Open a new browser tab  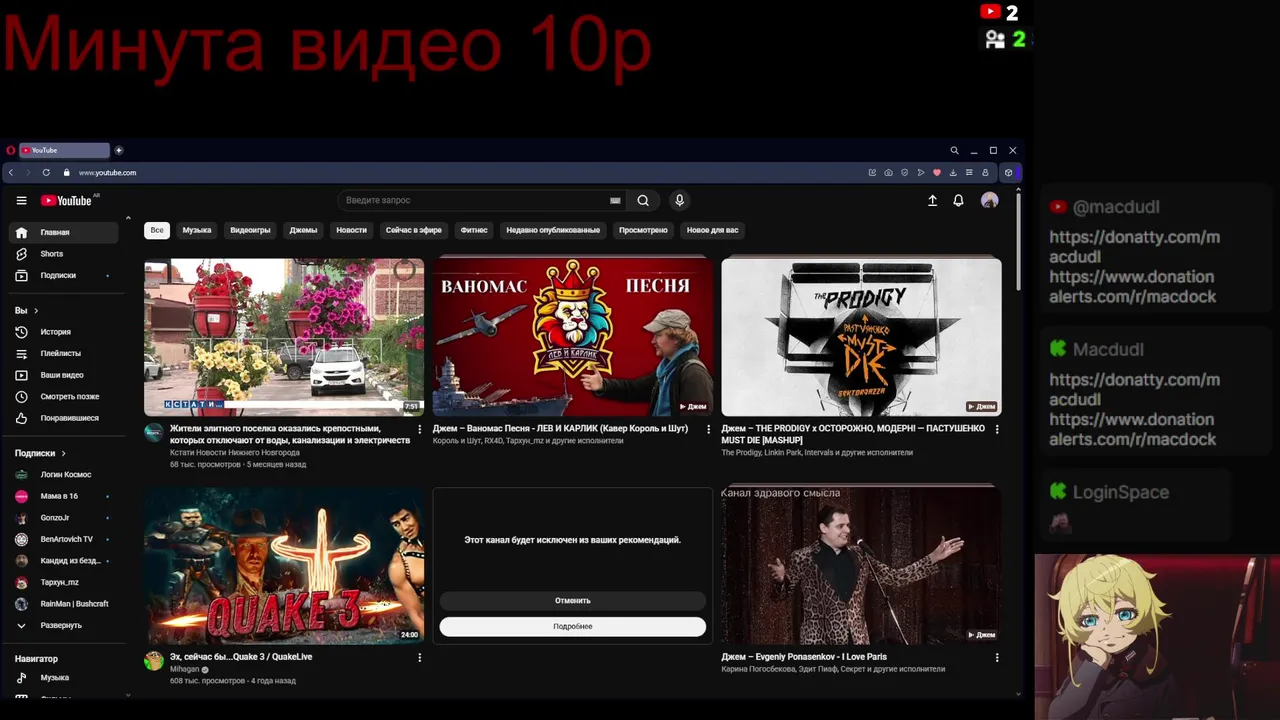click(119, 150)
